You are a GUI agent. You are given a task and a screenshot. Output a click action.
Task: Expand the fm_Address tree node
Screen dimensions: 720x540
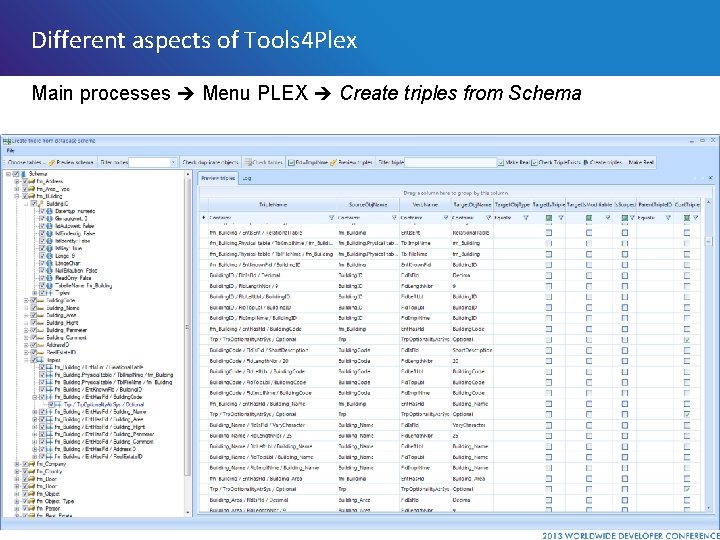point(17,181)
